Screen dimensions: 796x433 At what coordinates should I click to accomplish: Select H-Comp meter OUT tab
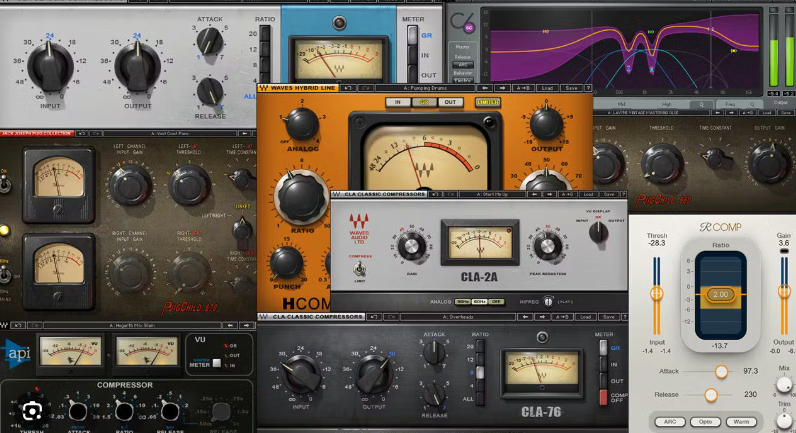click(x=450, y=103)
